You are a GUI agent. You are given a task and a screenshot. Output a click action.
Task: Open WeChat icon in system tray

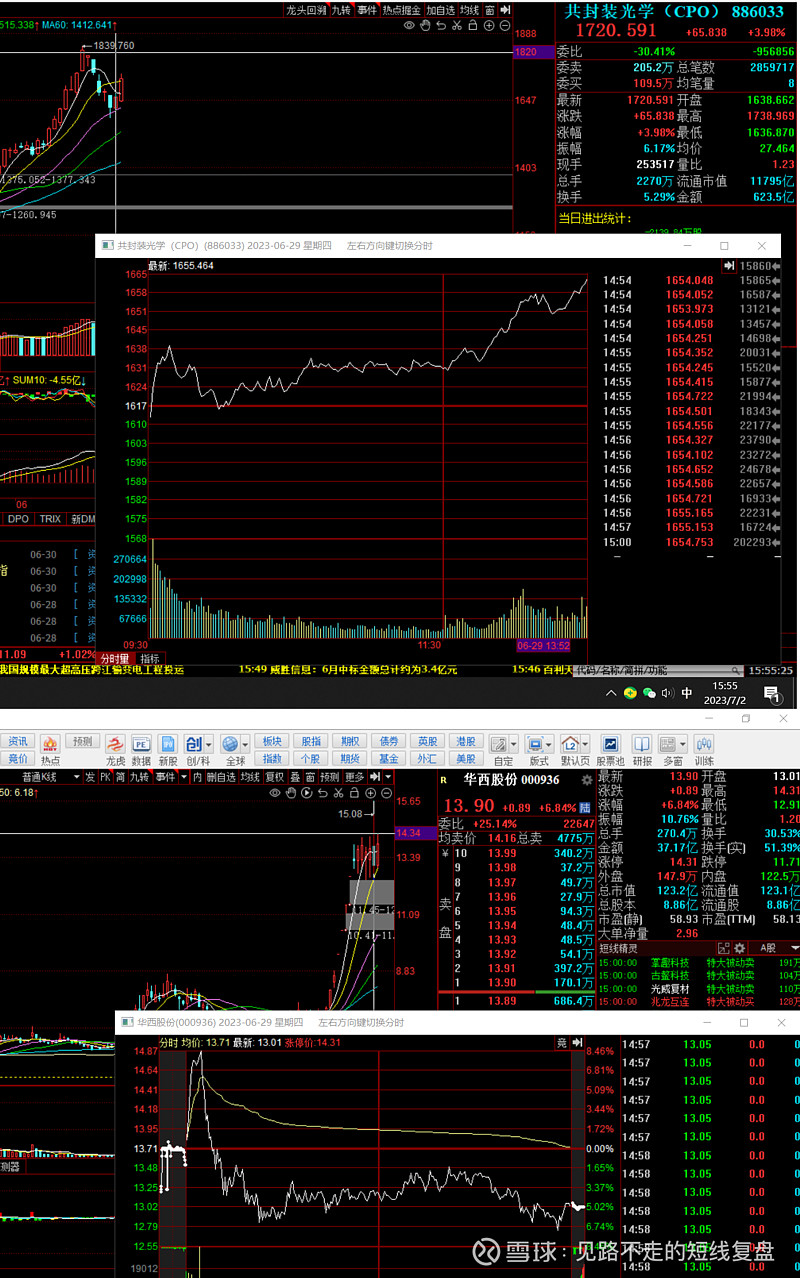pos(649,692)
